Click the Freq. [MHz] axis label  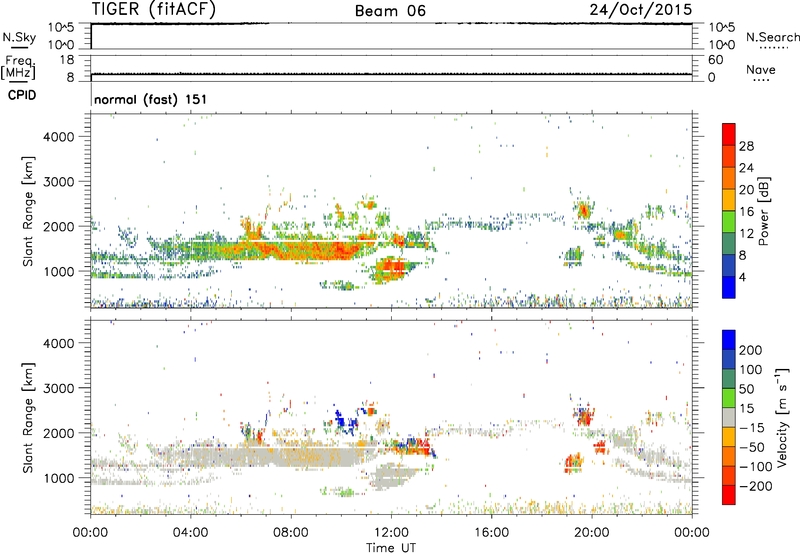18,67
